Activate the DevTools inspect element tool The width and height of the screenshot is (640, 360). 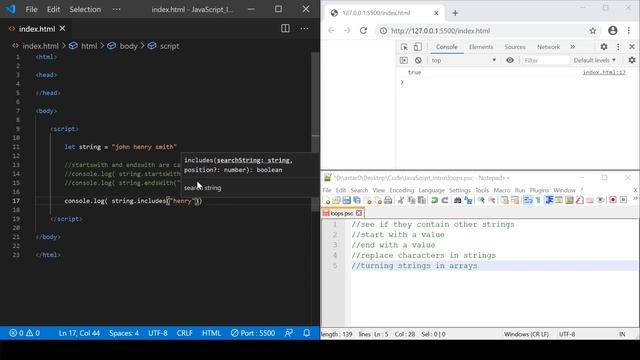click(x=404, y=47)
